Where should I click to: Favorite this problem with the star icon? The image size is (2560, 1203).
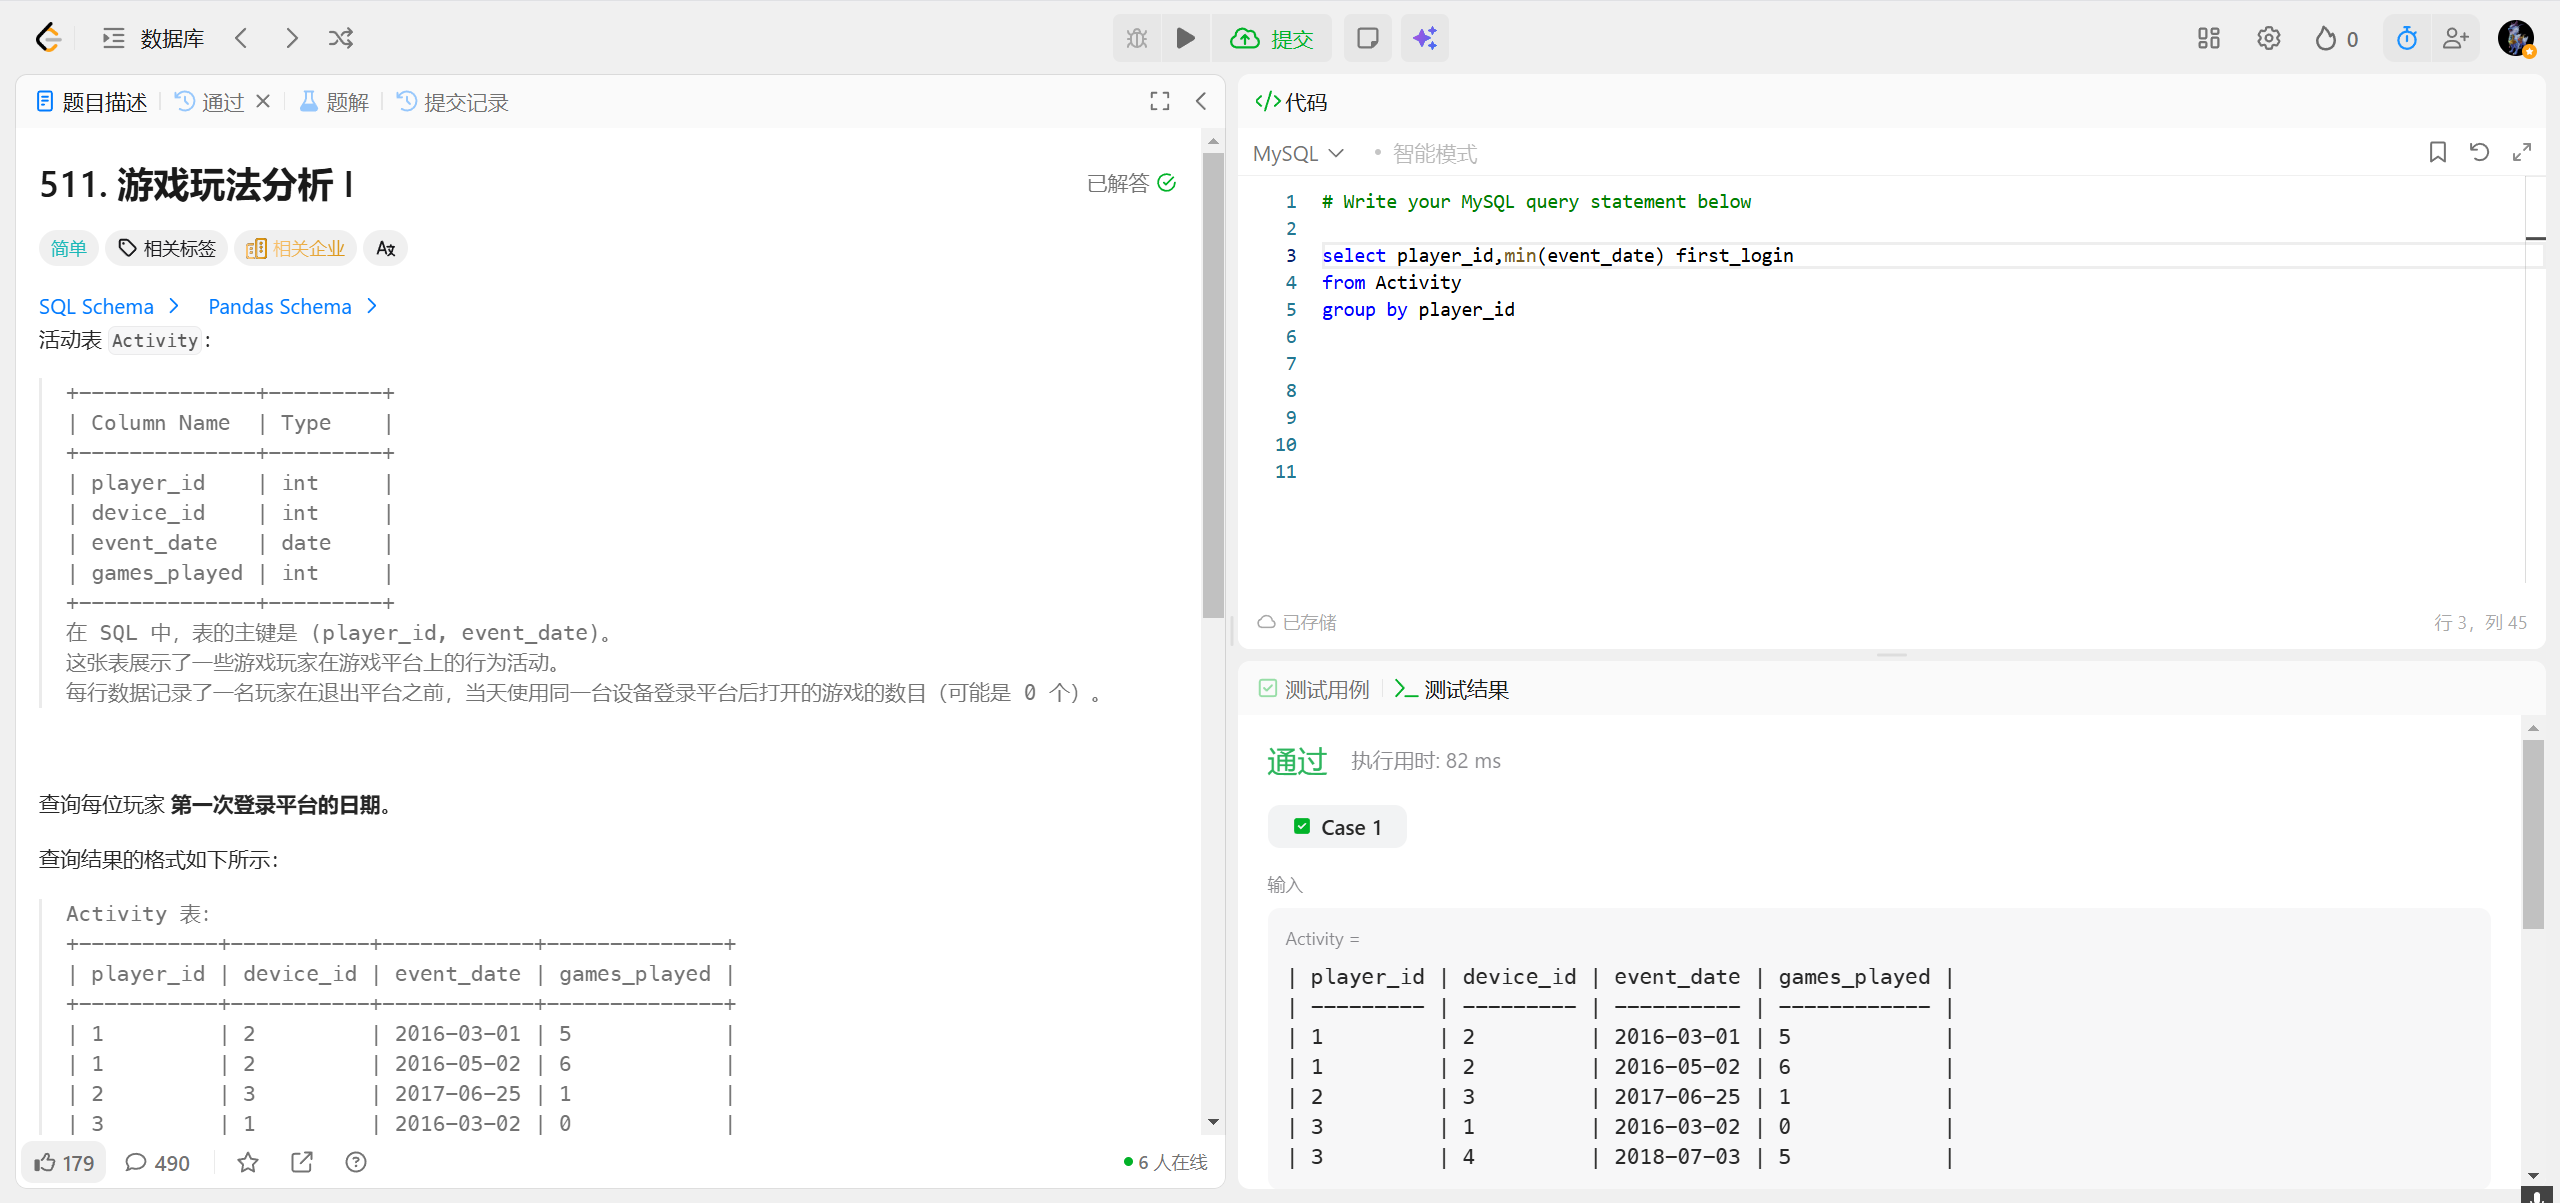tap(248, 1162)
